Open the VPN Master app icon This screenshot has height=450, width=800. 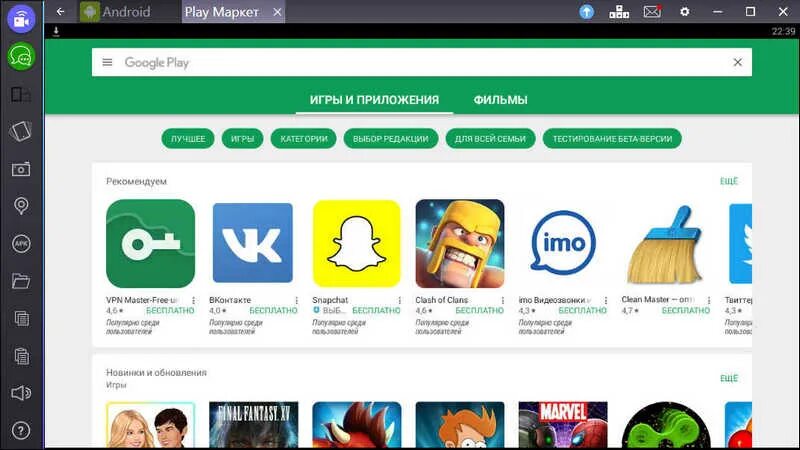pyautogui.click(x=151, y=243)
